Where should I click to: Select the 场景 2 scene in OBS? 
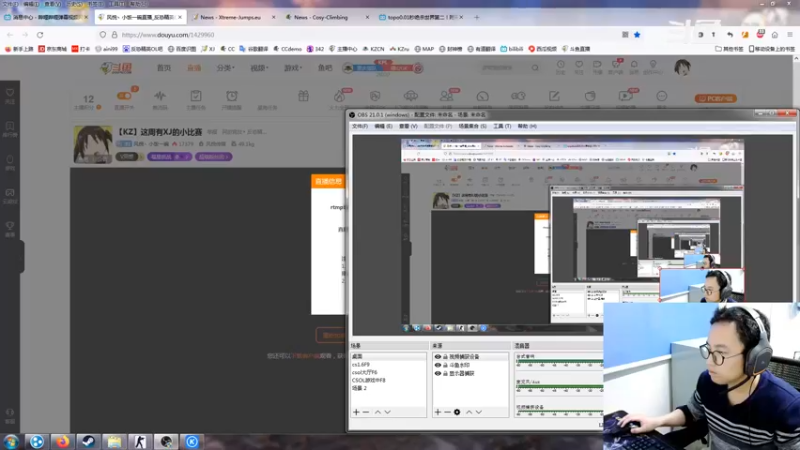coord(388,388)
